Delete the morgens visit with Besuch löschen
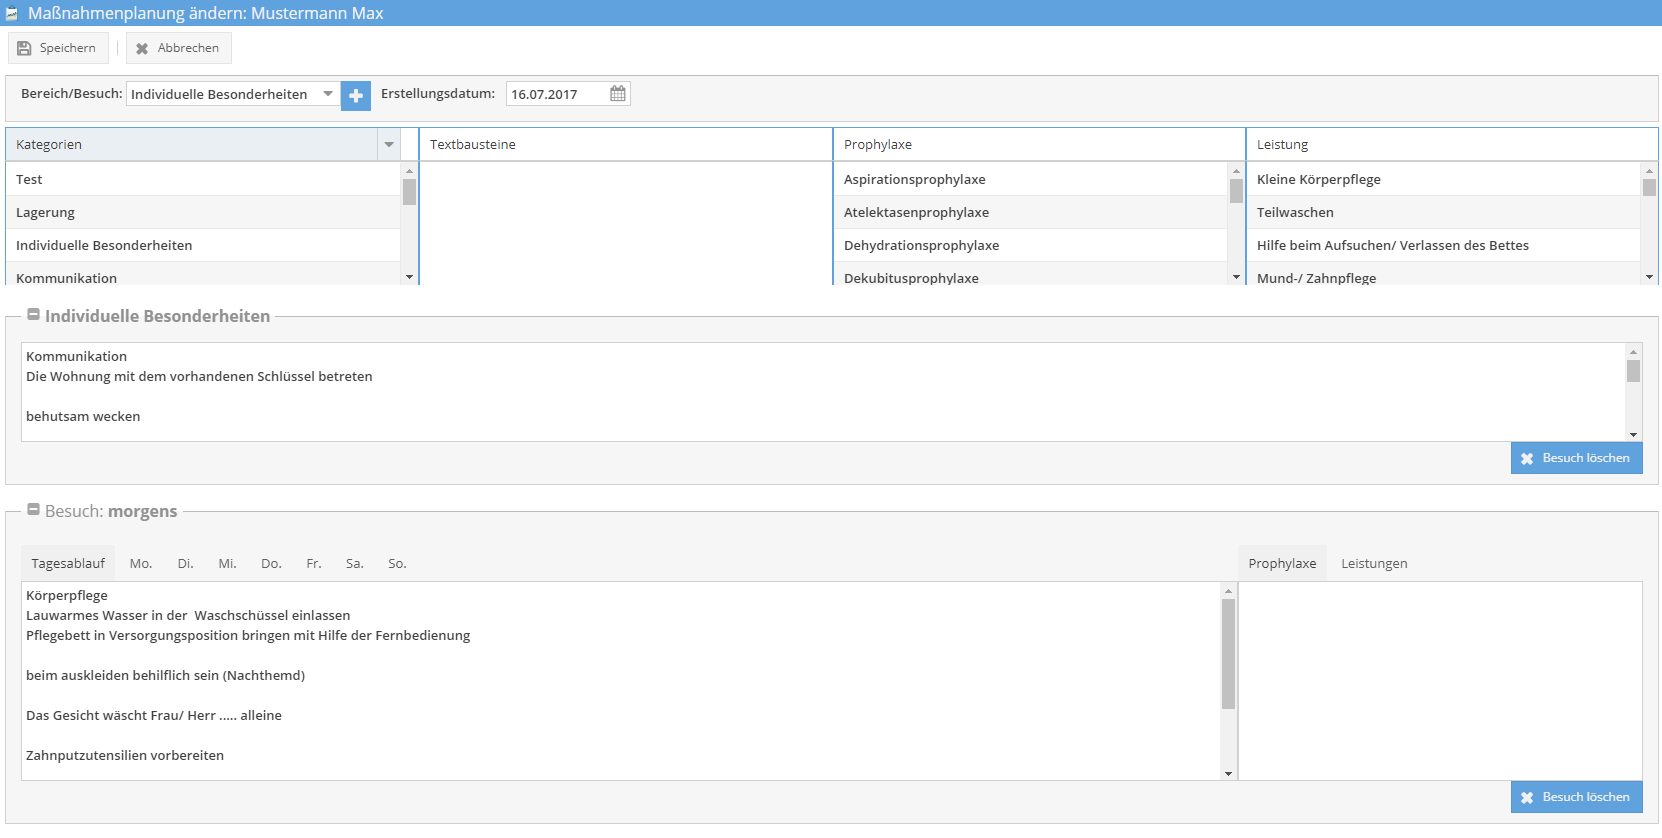1662x838 pixels. pyautogui.click(x=1576, y=797)
